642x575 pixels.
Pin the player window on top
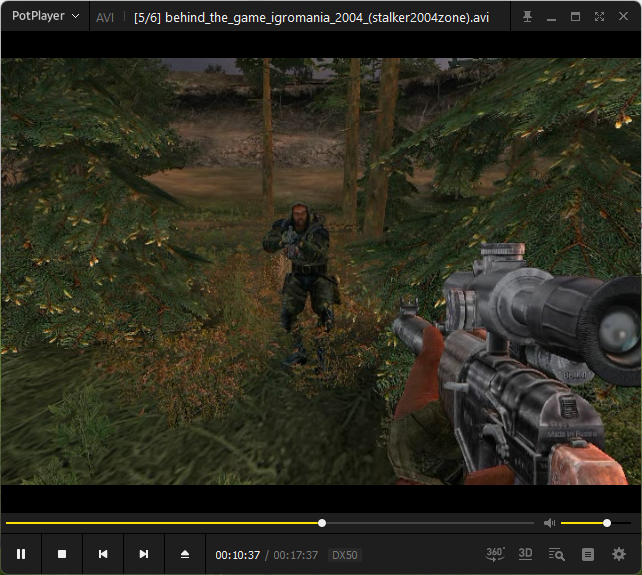pos(527,16)
